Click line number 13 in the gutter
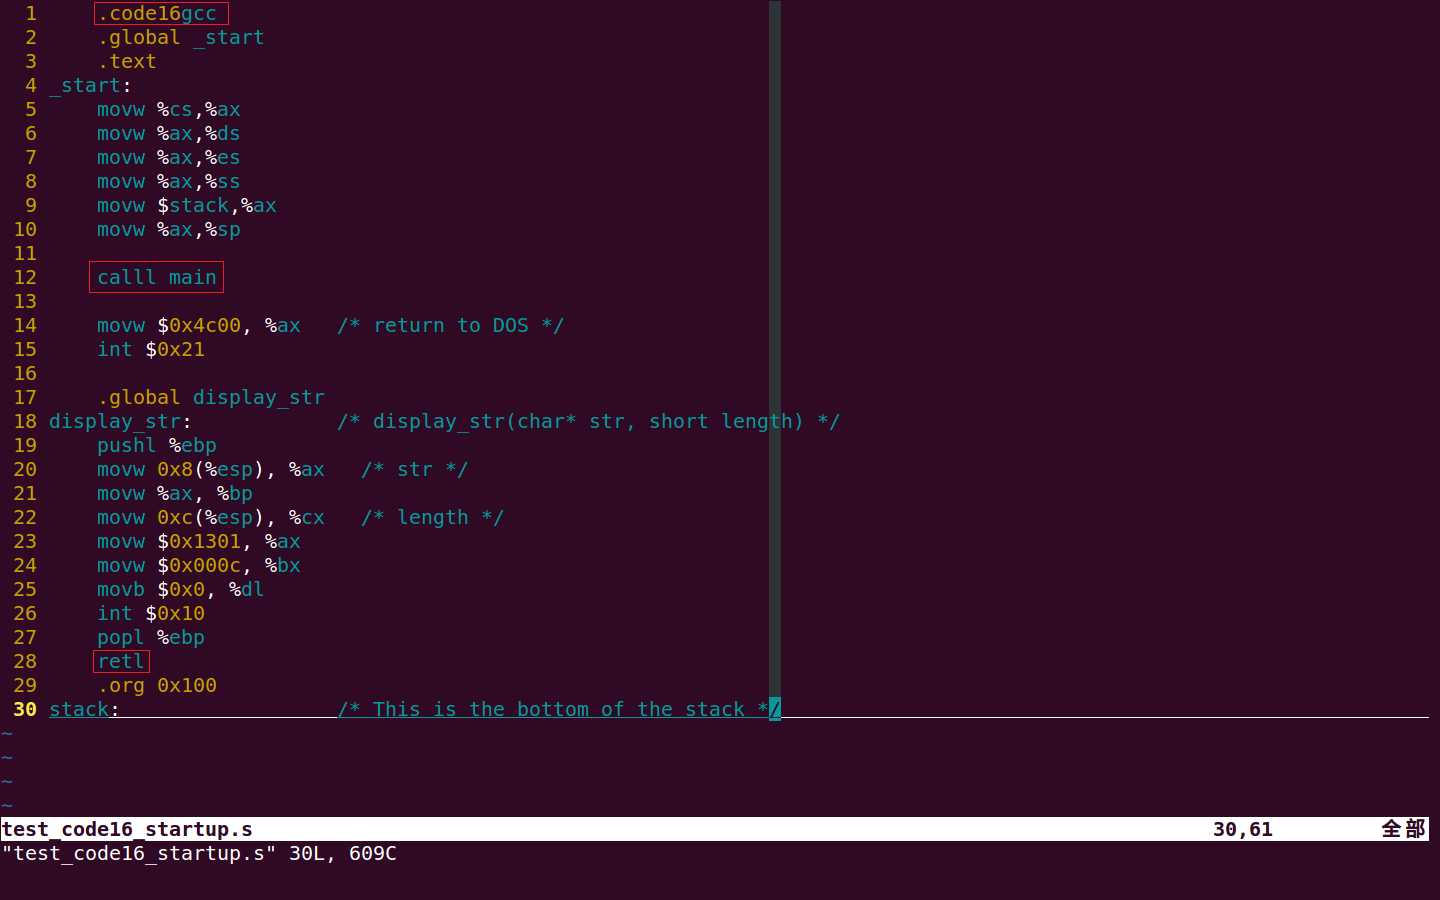Image resolution: width=1440 pixels, height=900 pixels. click(x=25, y=301)
